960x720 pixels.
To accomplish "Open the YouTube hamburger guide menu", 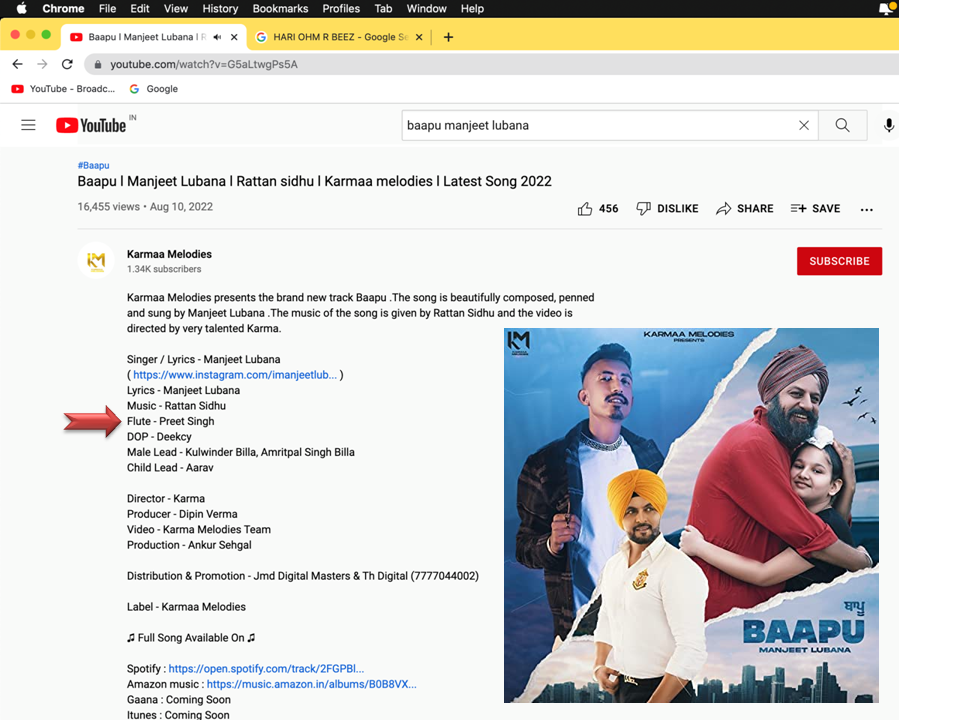I will click(28, 125).
